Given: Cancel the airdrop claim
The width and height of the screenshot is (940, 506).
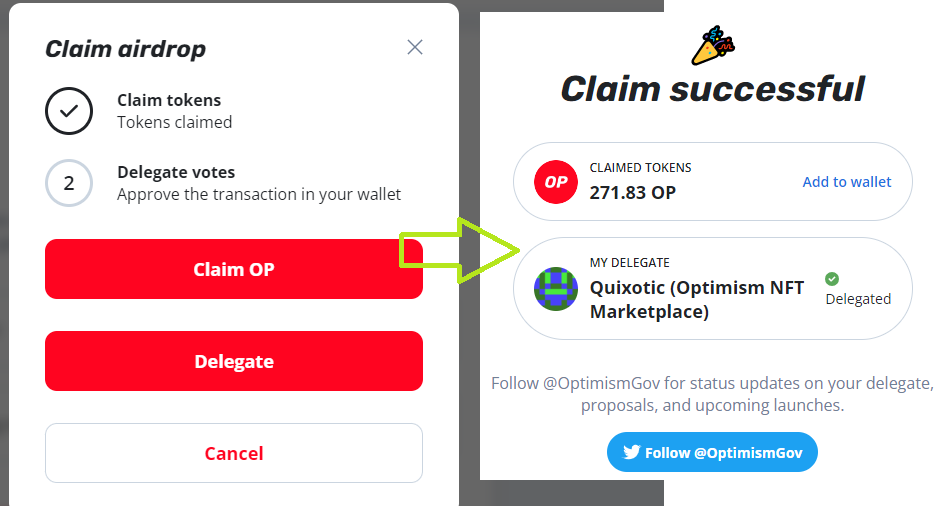Looking at the screenshot, I should (234, 453).
